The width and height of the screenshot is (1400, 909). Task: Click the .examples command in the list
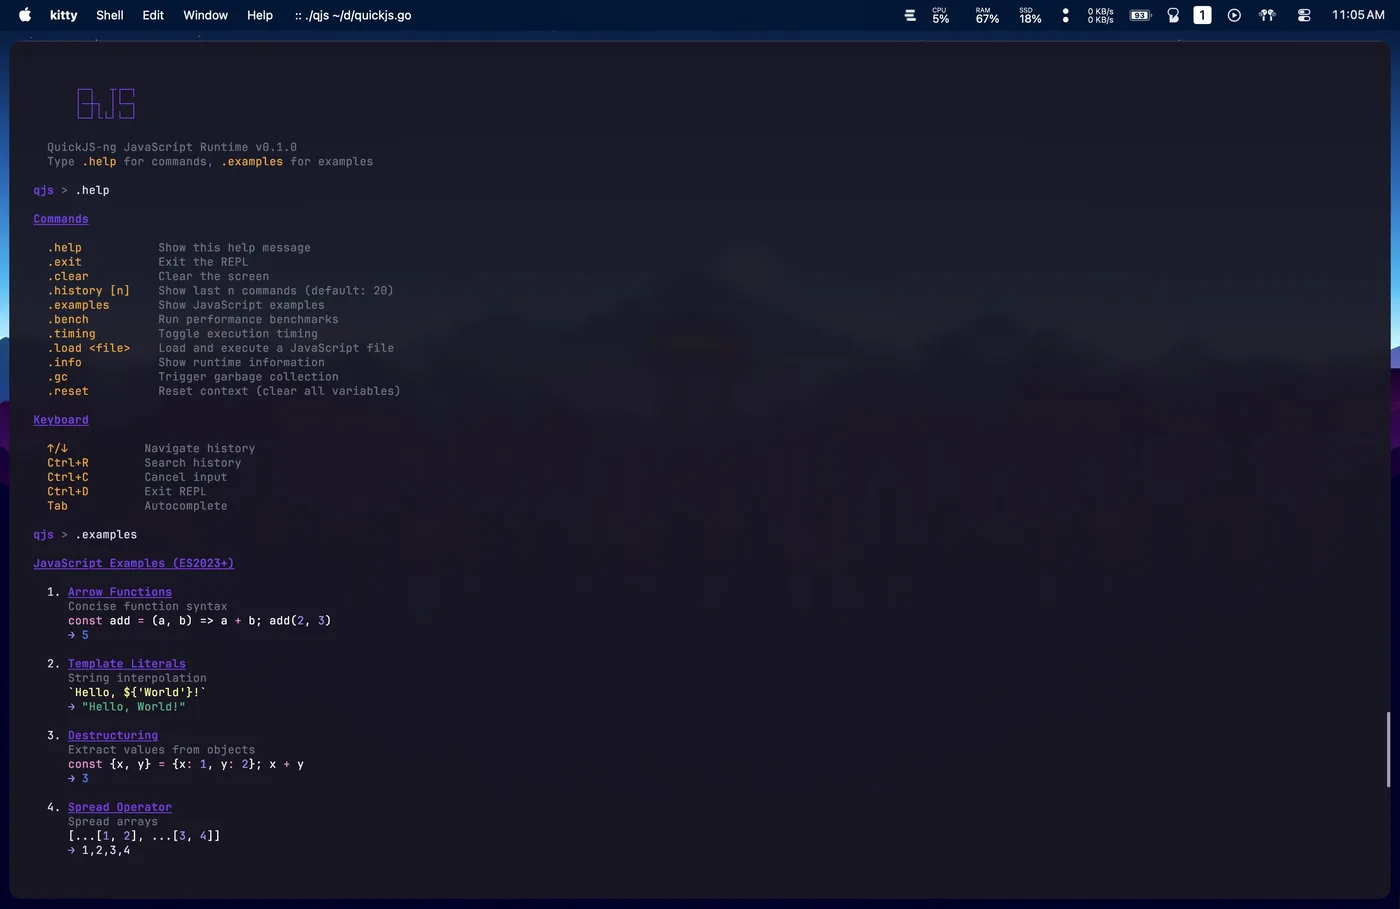[x=79, y=305]
